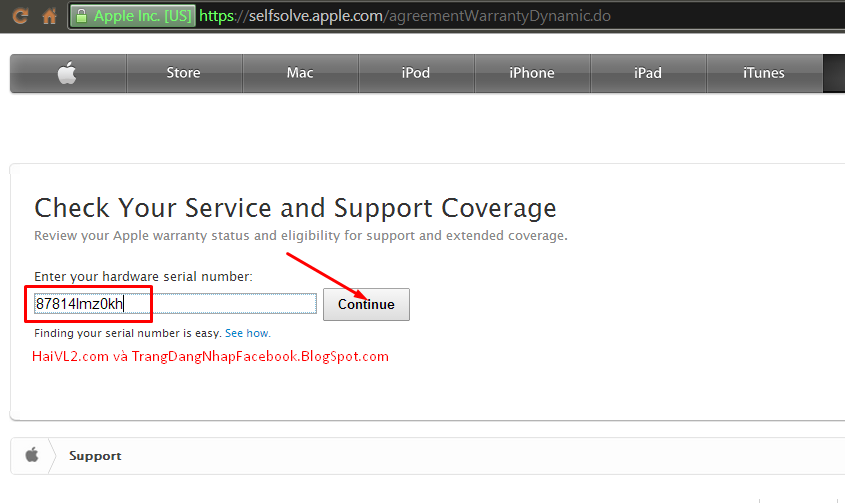Viewport: 845px width, 503px height.
Task: Open the iTunes navigation tab
Action: point(764,73)
